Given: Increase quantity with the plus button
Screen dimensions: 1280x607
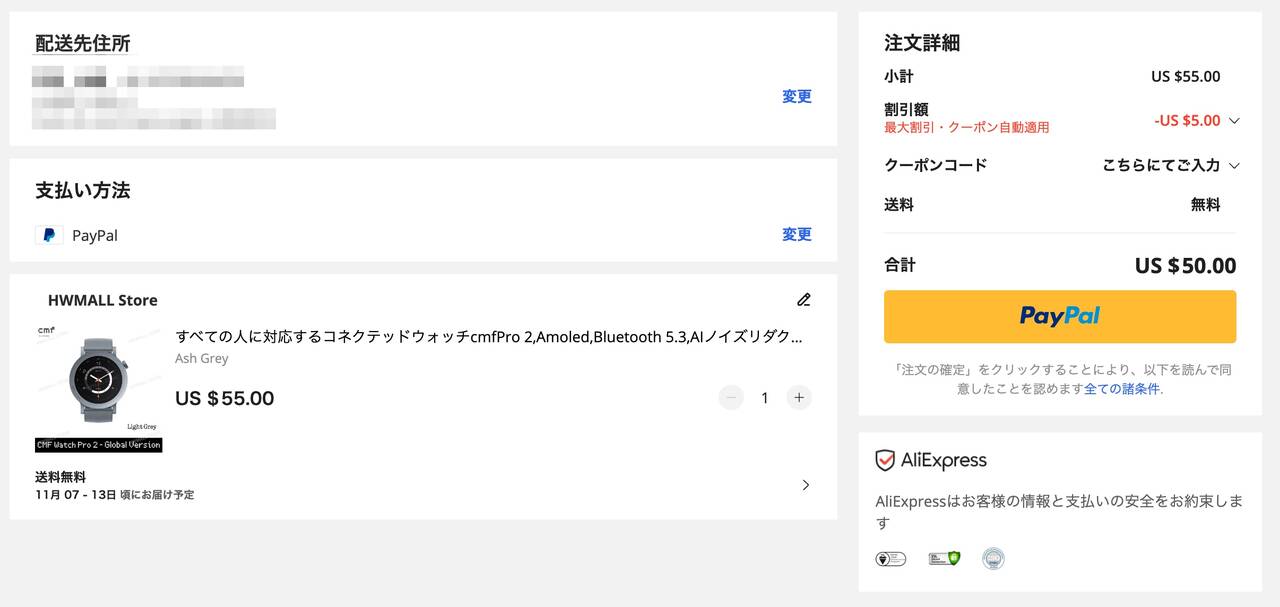Looking at the screenshot, I should (x=798, y=398).
